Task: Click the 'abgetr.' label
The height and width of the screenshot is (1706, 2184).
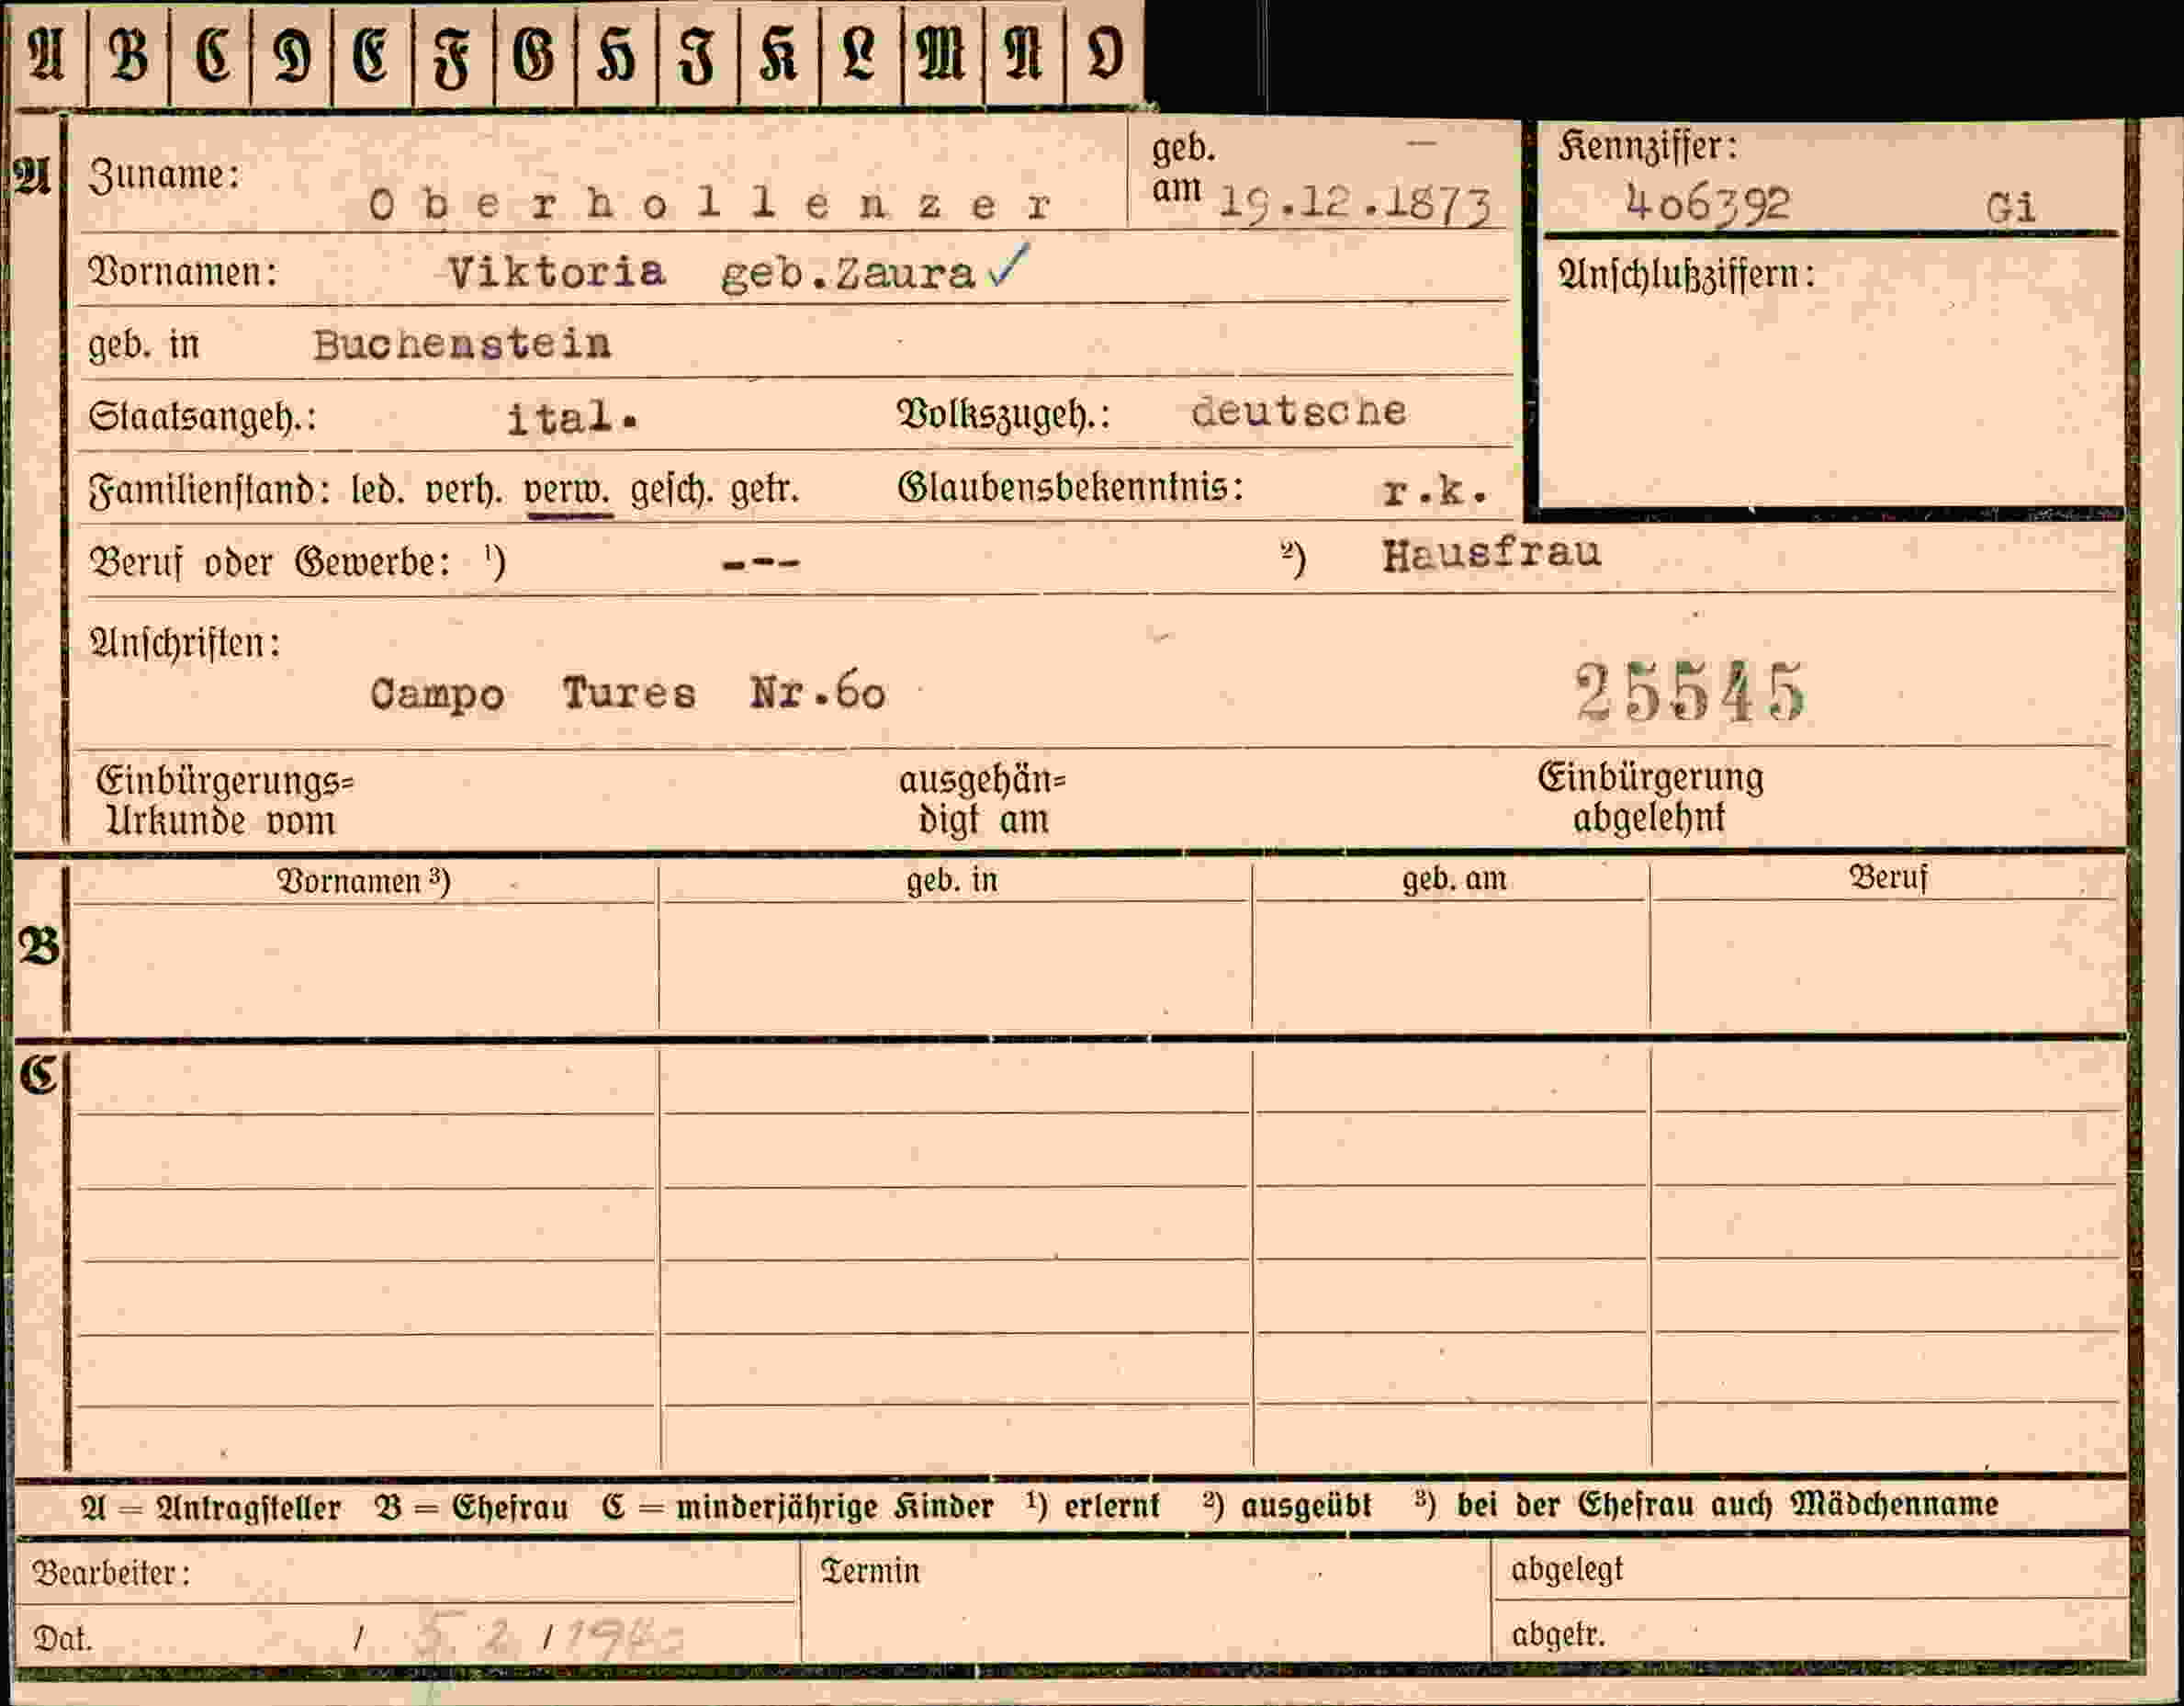Action: tap(1558, 1635)
